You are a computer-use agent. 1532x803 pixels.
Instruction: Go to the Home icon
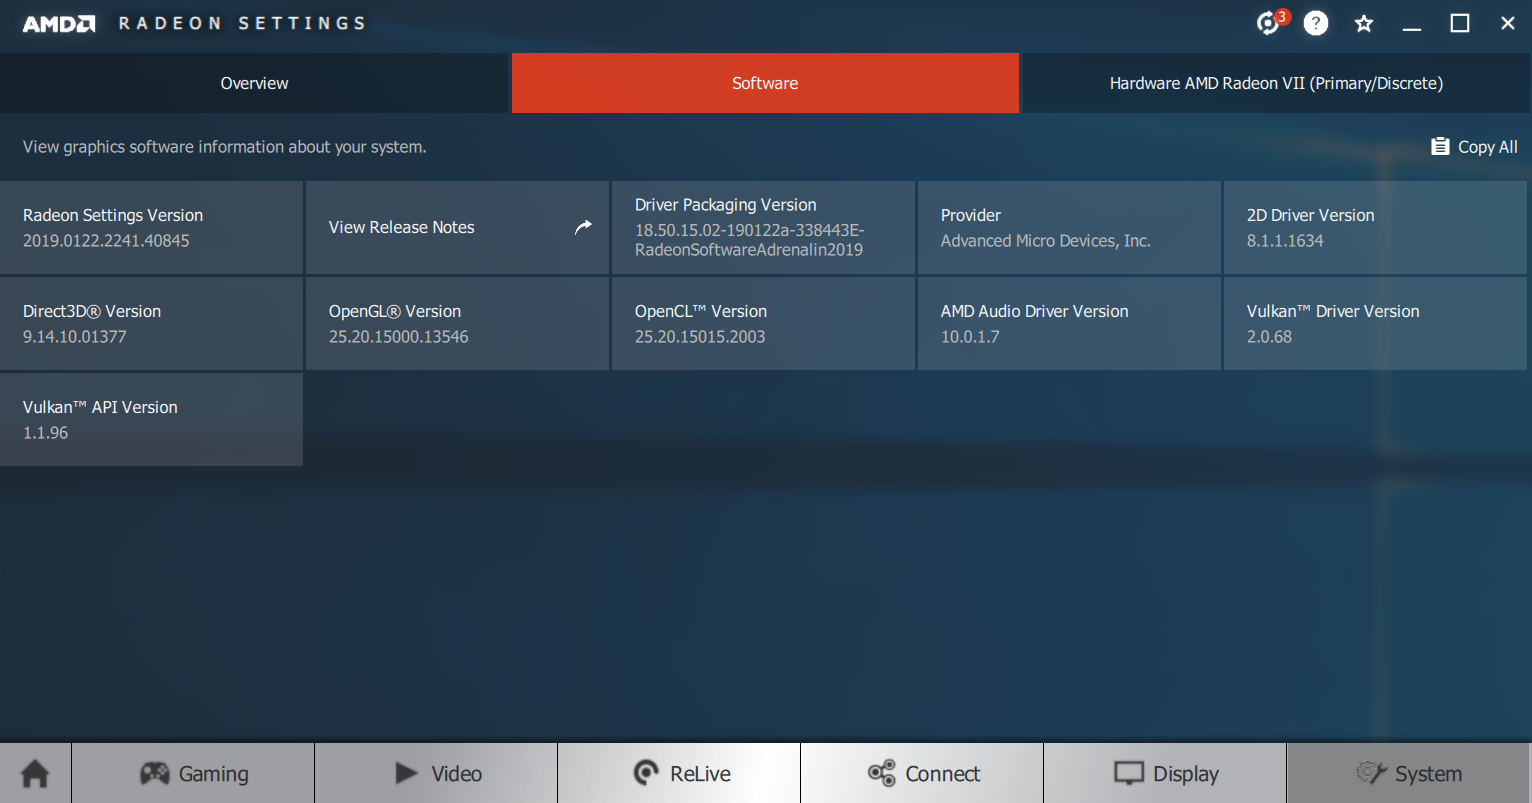[35, 773]
